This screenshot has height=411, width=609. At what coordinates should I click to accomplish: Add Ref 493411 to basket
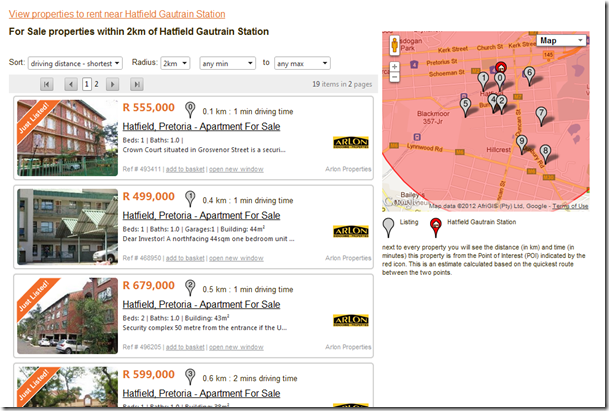185,169
